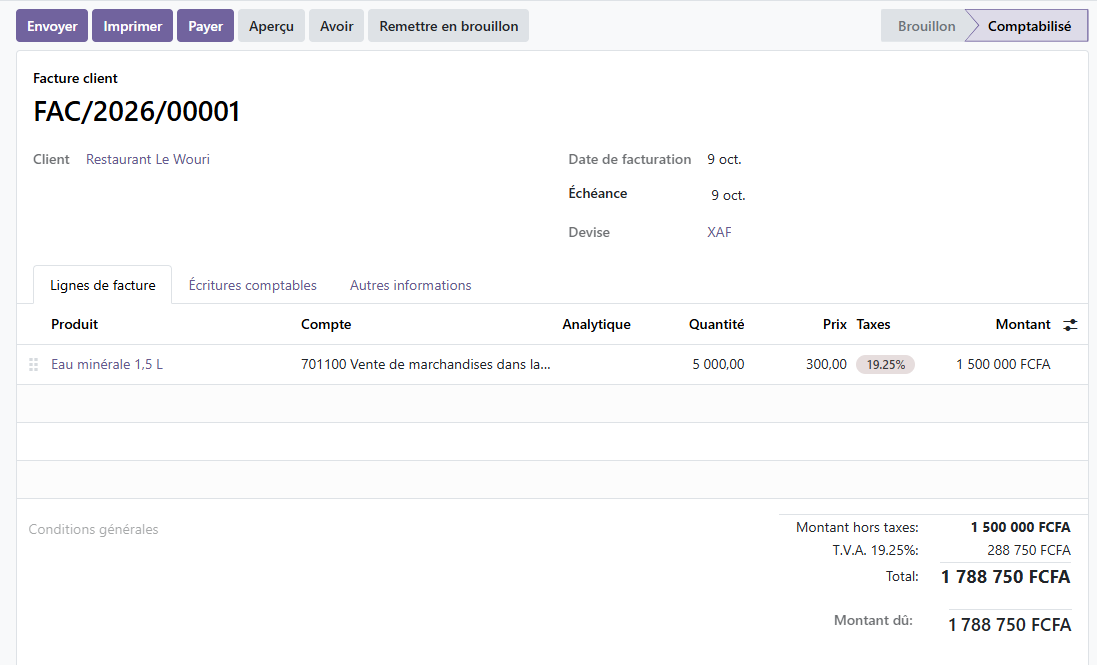Click the Total value 1 788 750 FCFA

tap(1005, 577)
